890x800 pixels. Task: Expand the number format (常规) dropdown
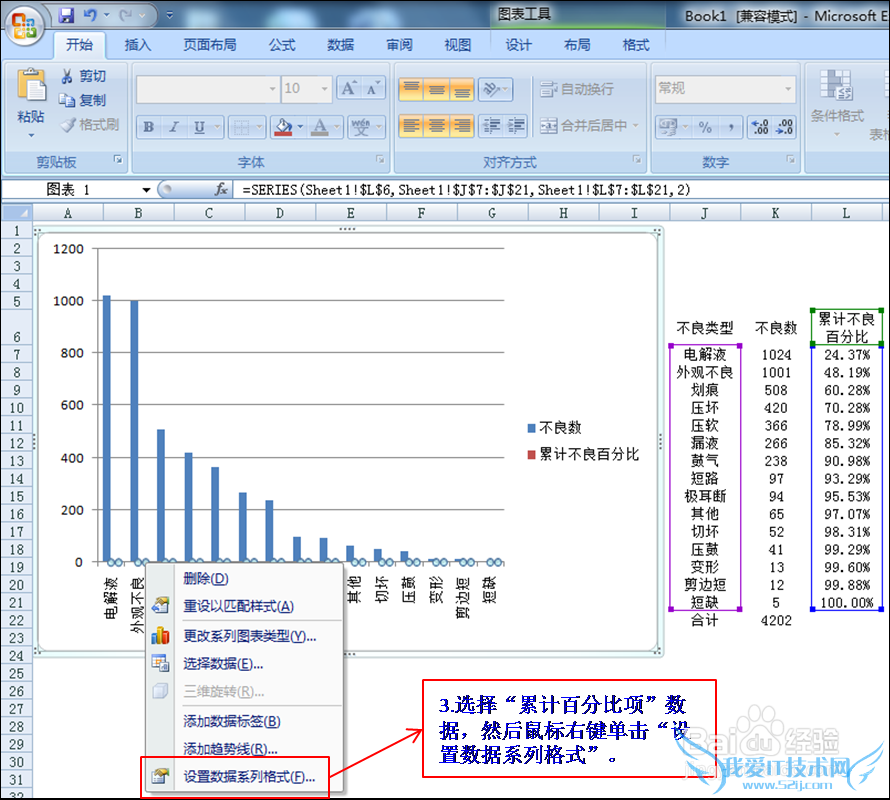pos(789,89)
